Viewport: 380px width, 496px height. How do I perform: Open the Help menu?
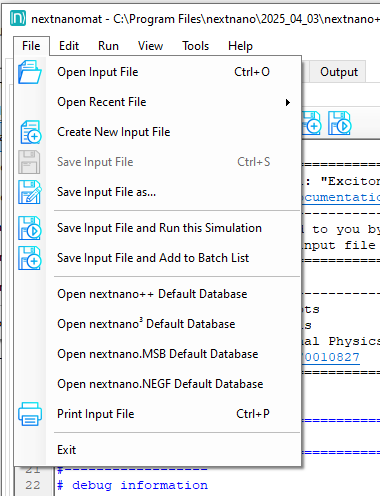pyautogui.click(x=240, y=46)
